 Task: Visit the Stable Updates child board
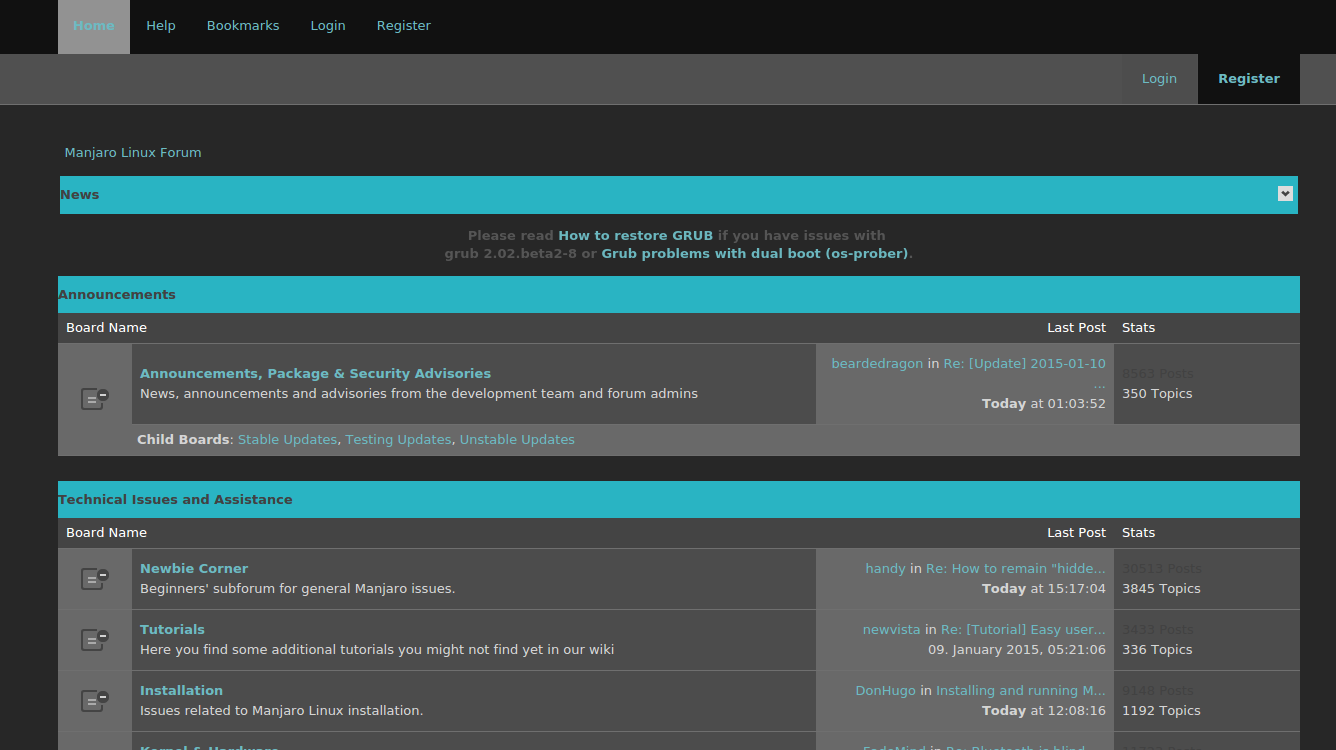point(287,439)
